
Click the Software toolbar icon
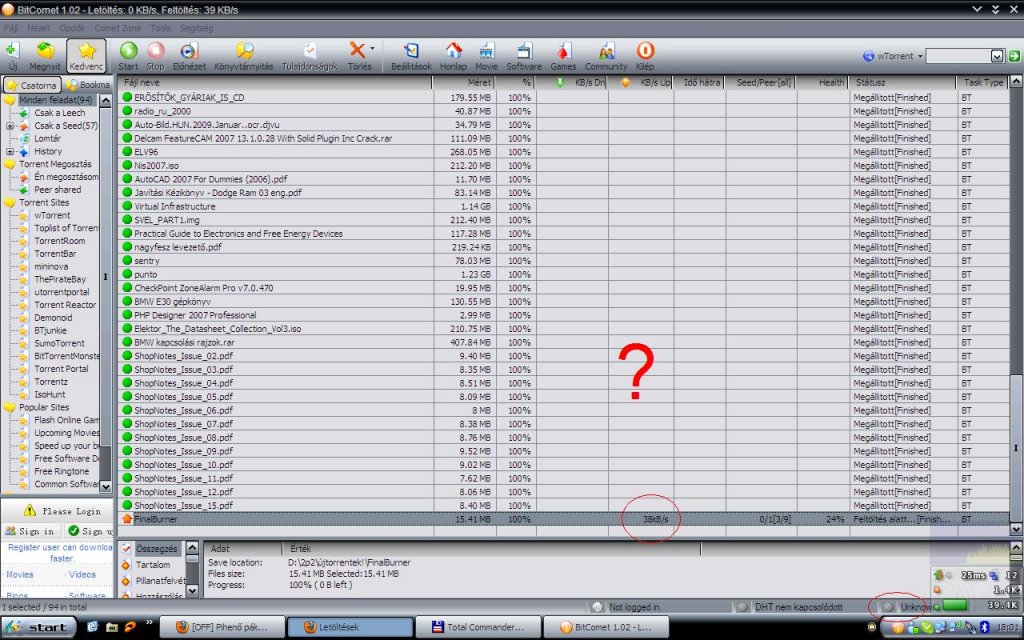coord(524,50)
